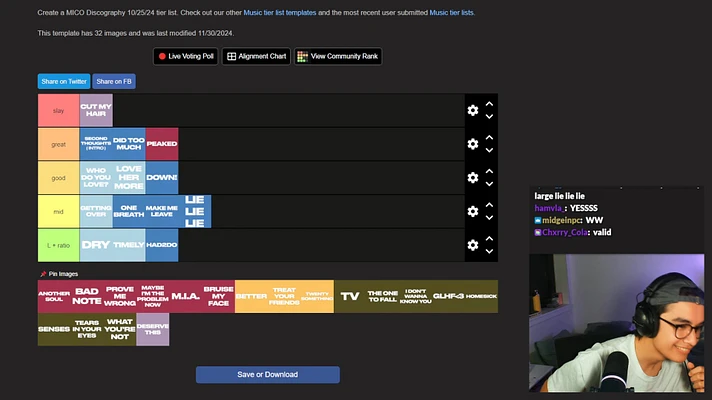
Task: Move the great tier row up
Action: click(489, 138)
